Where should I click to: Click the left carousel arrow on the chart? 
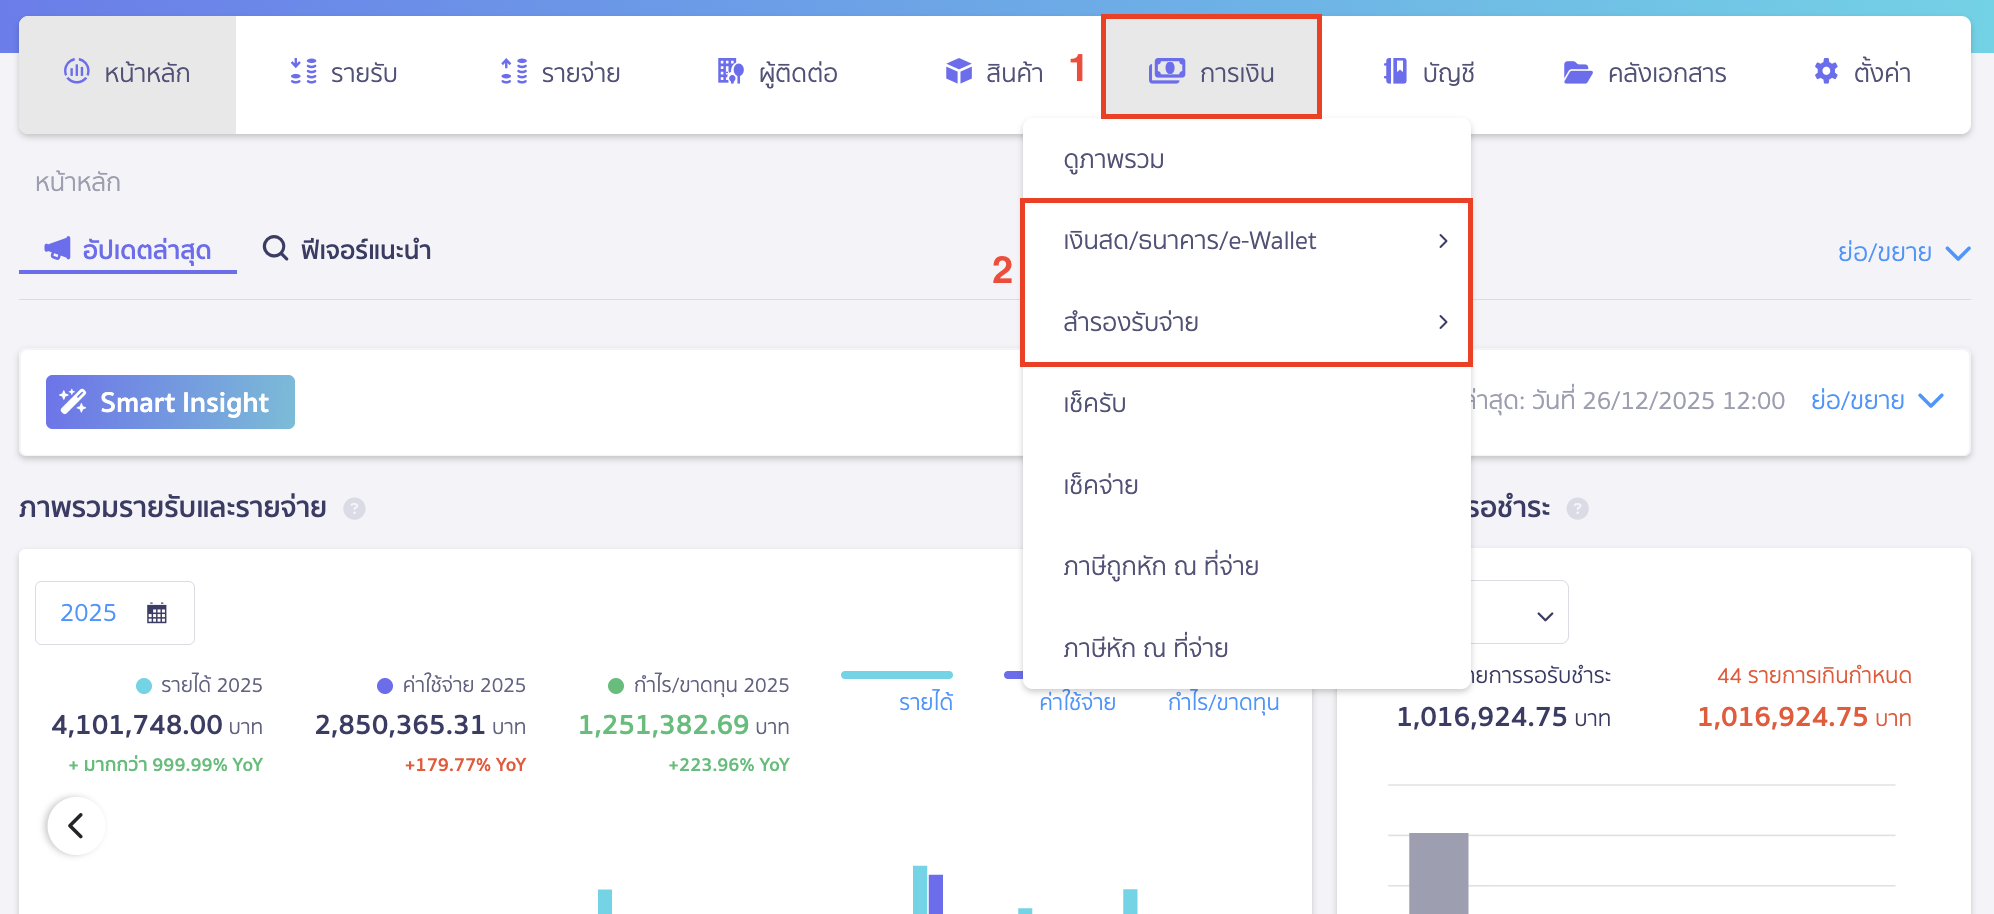click(76, 825)
